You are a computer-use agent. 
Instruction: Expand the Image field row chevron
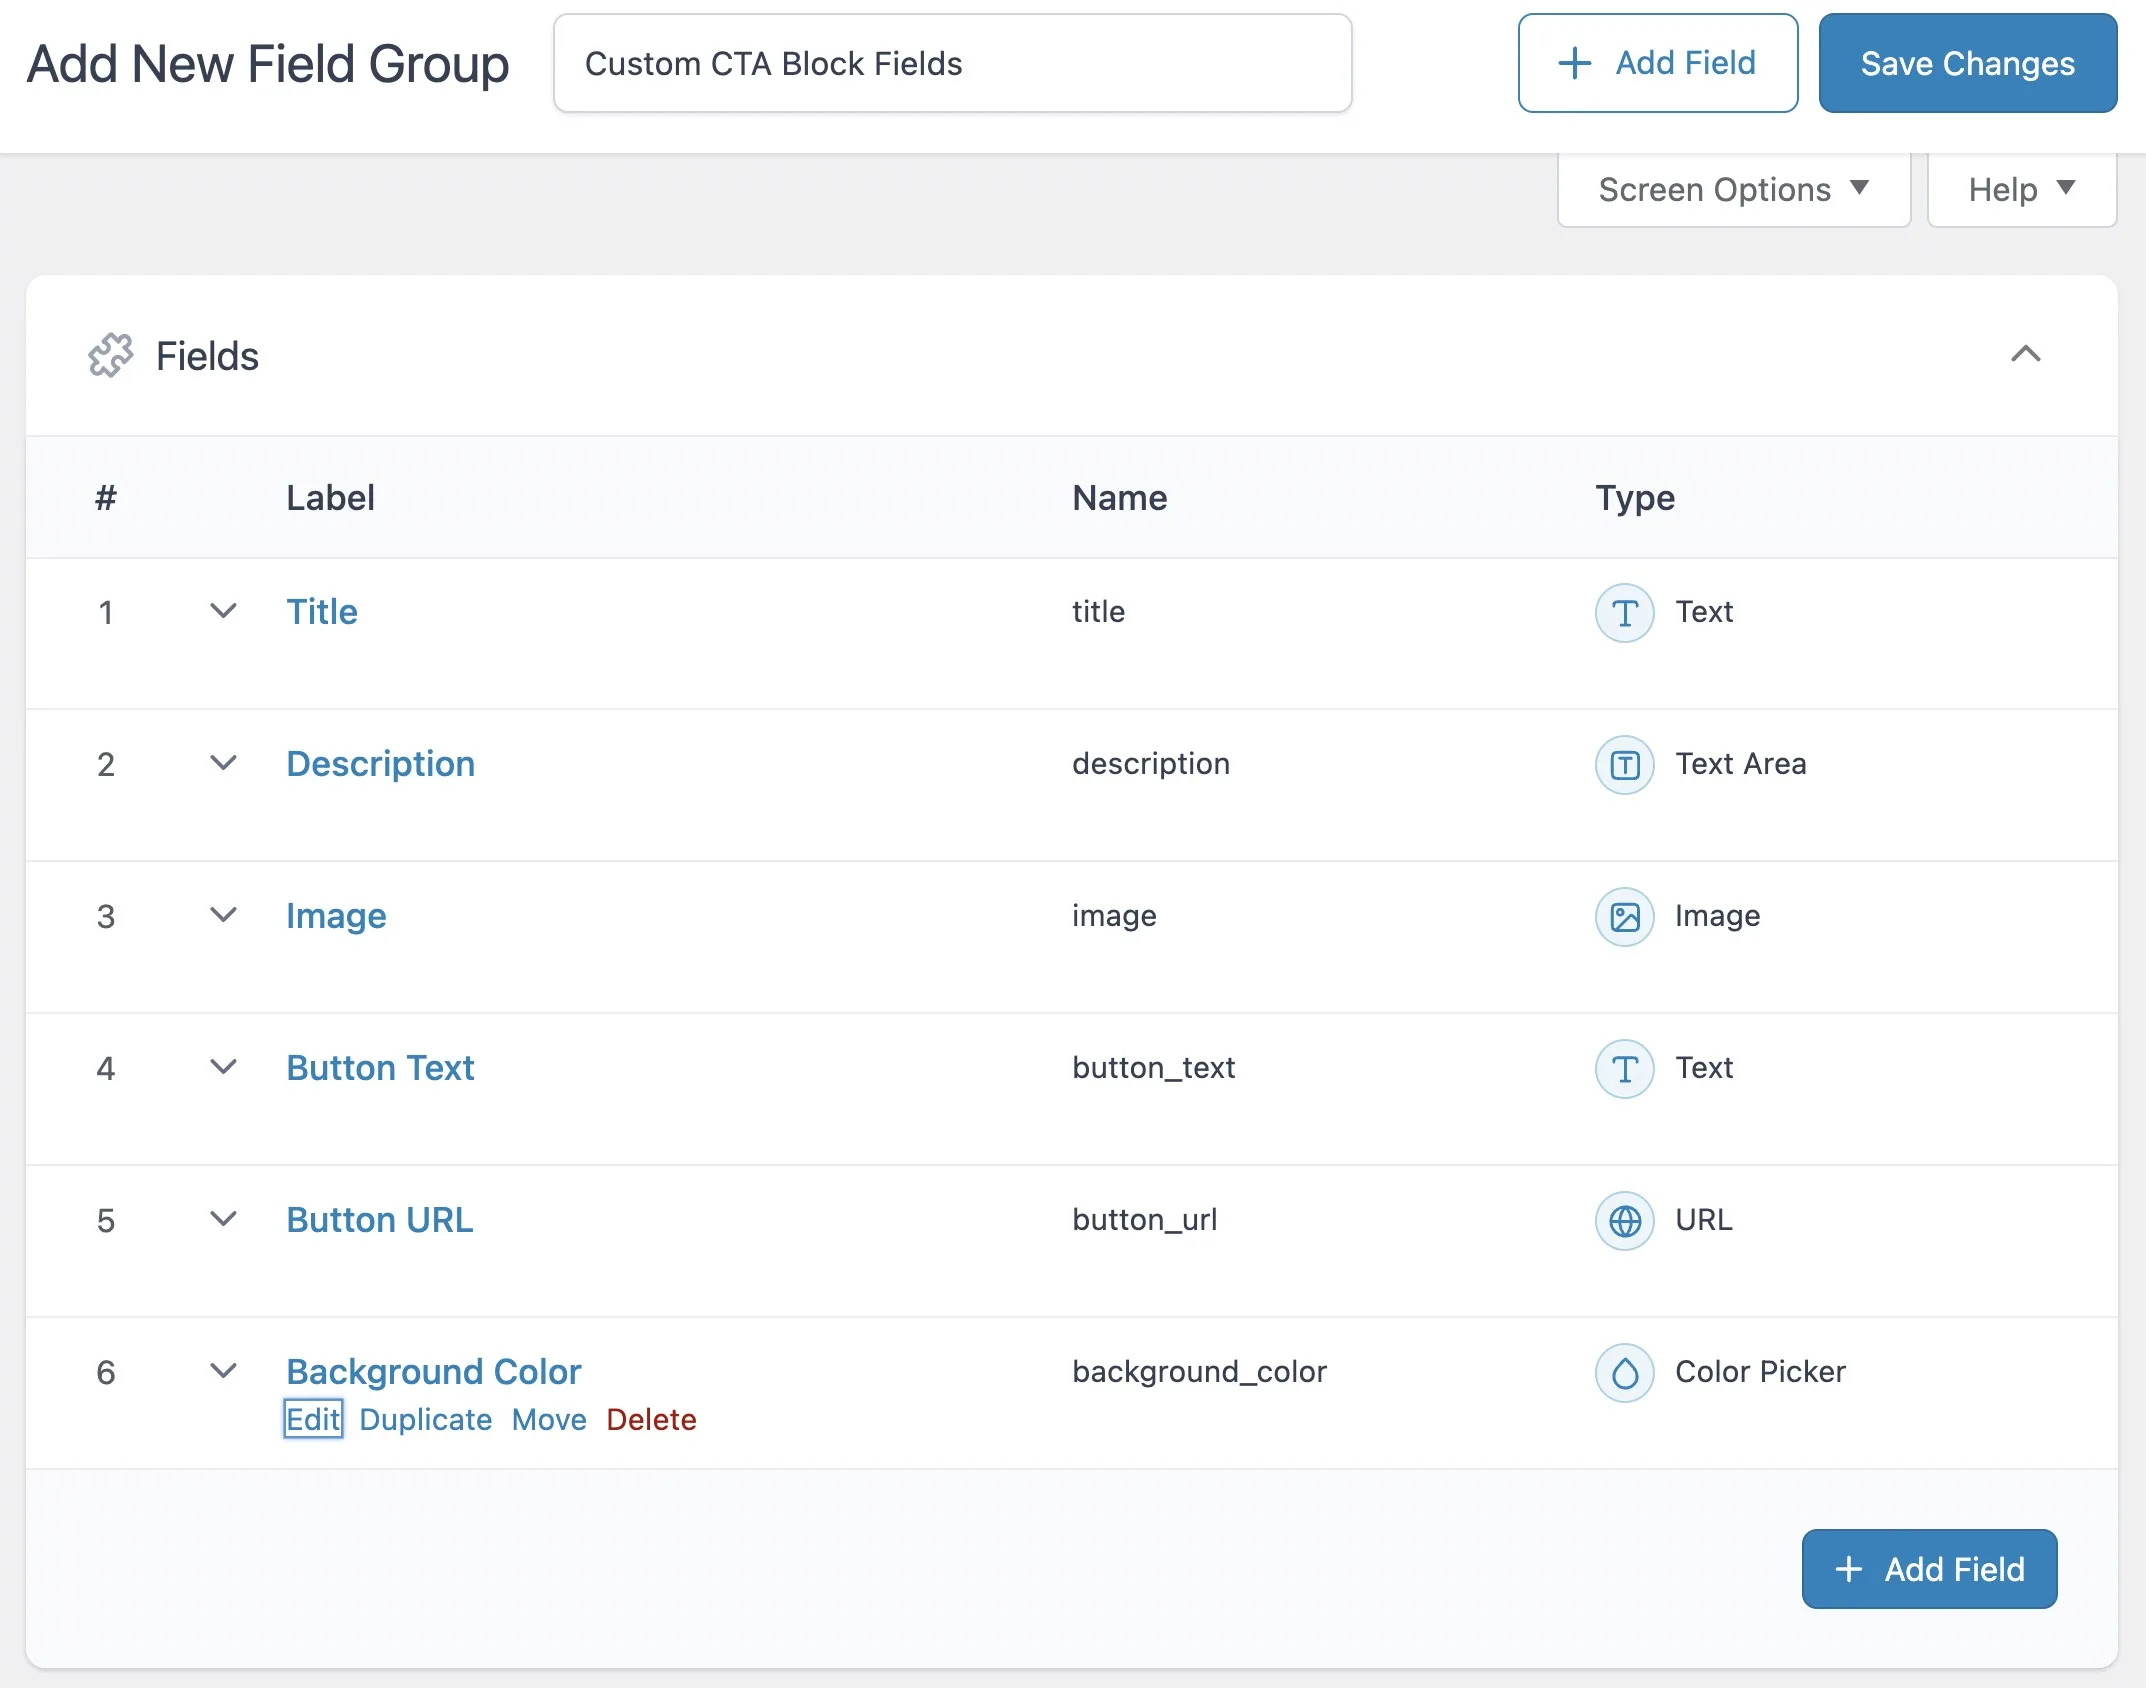tap(224, 914)
